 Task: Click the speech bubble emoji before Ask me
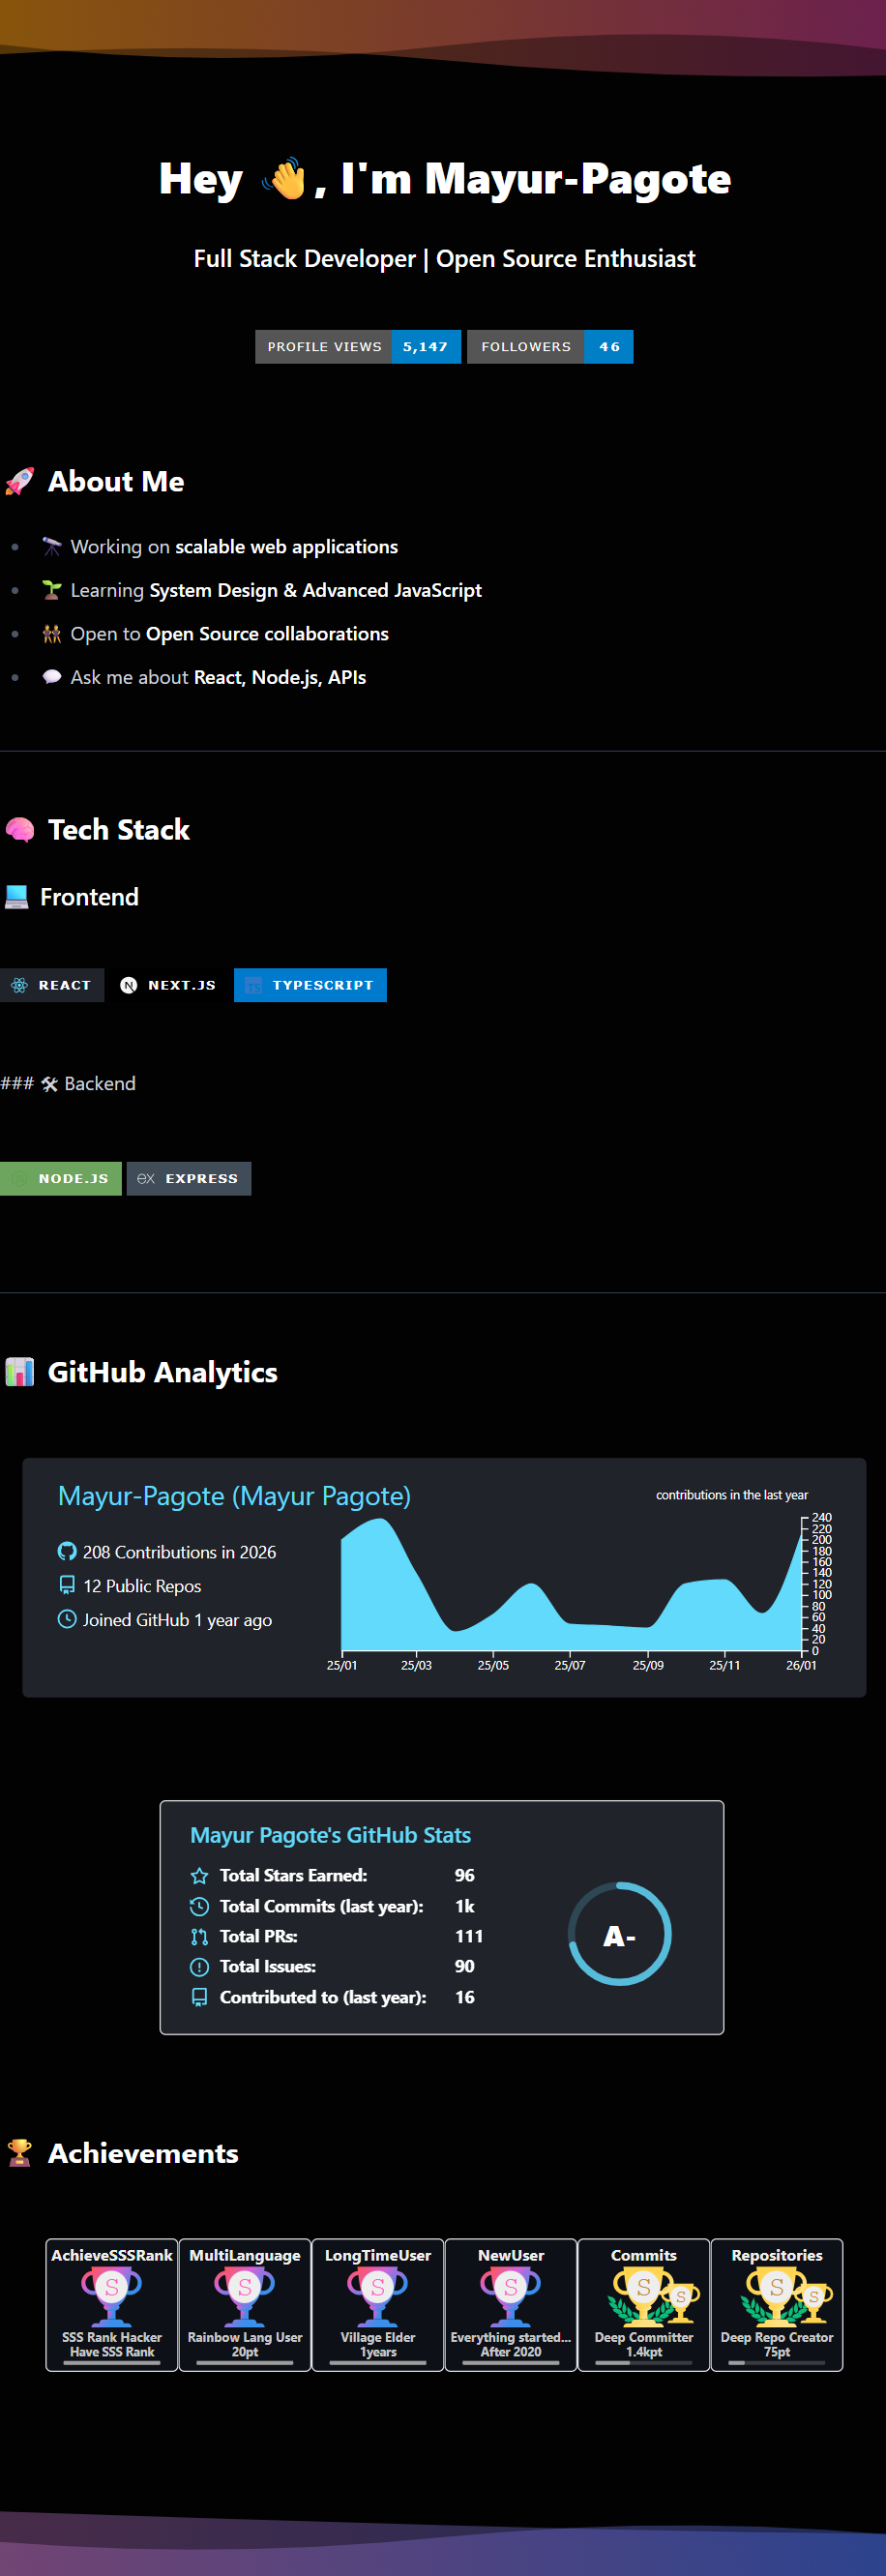(52, 677)
